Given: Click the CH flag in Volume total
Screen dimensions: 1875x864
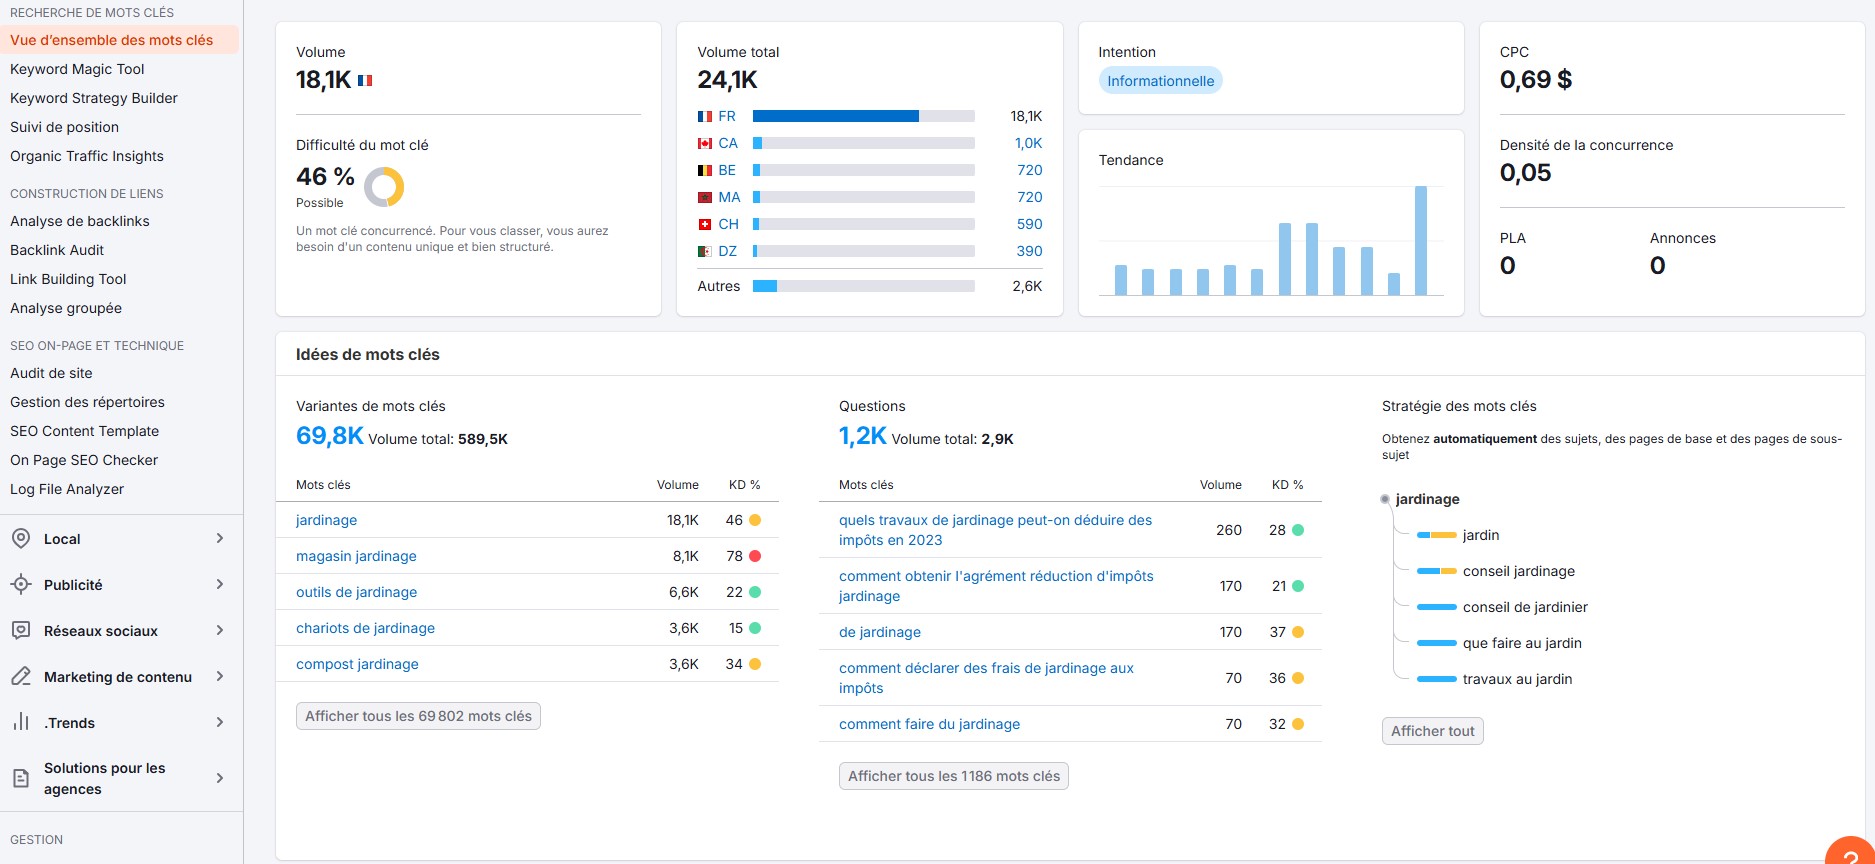Looking at the screenshot, I should tap(705, 224).
